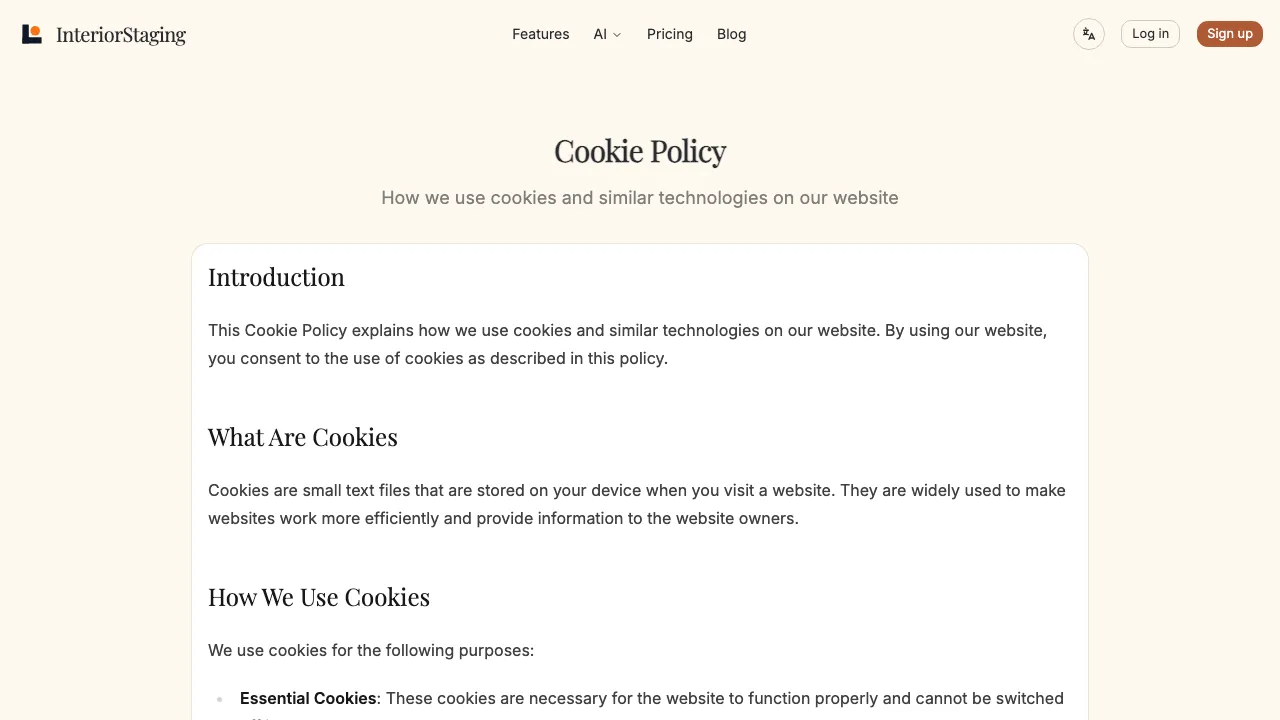This screenshot has height=720, width=1280.
Task: Go to the Pricing page
Action: (x=670, y=34)
